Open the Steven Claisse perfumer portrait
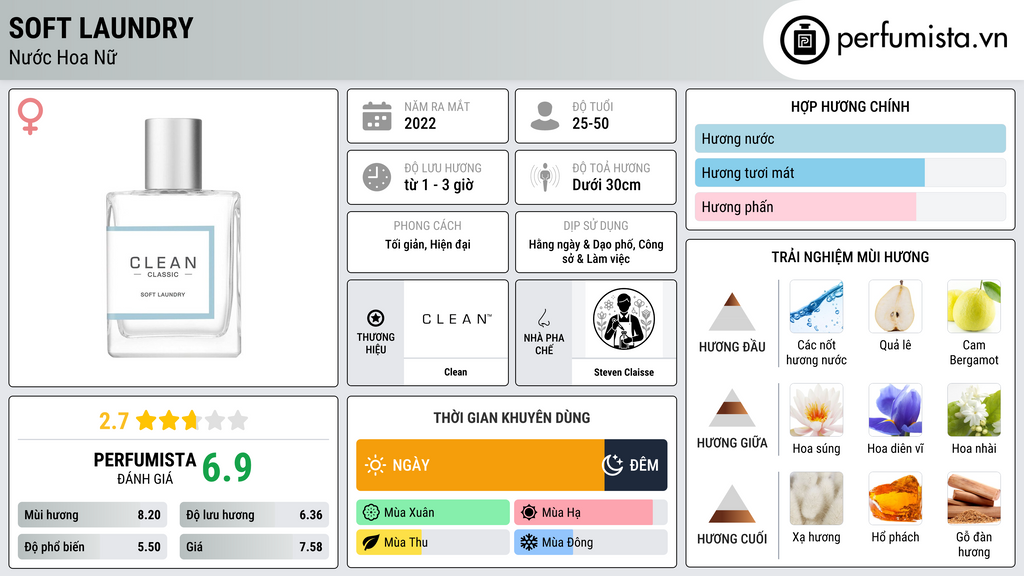The height and width of the screenshot is (576, 1024). coord(624,319)
